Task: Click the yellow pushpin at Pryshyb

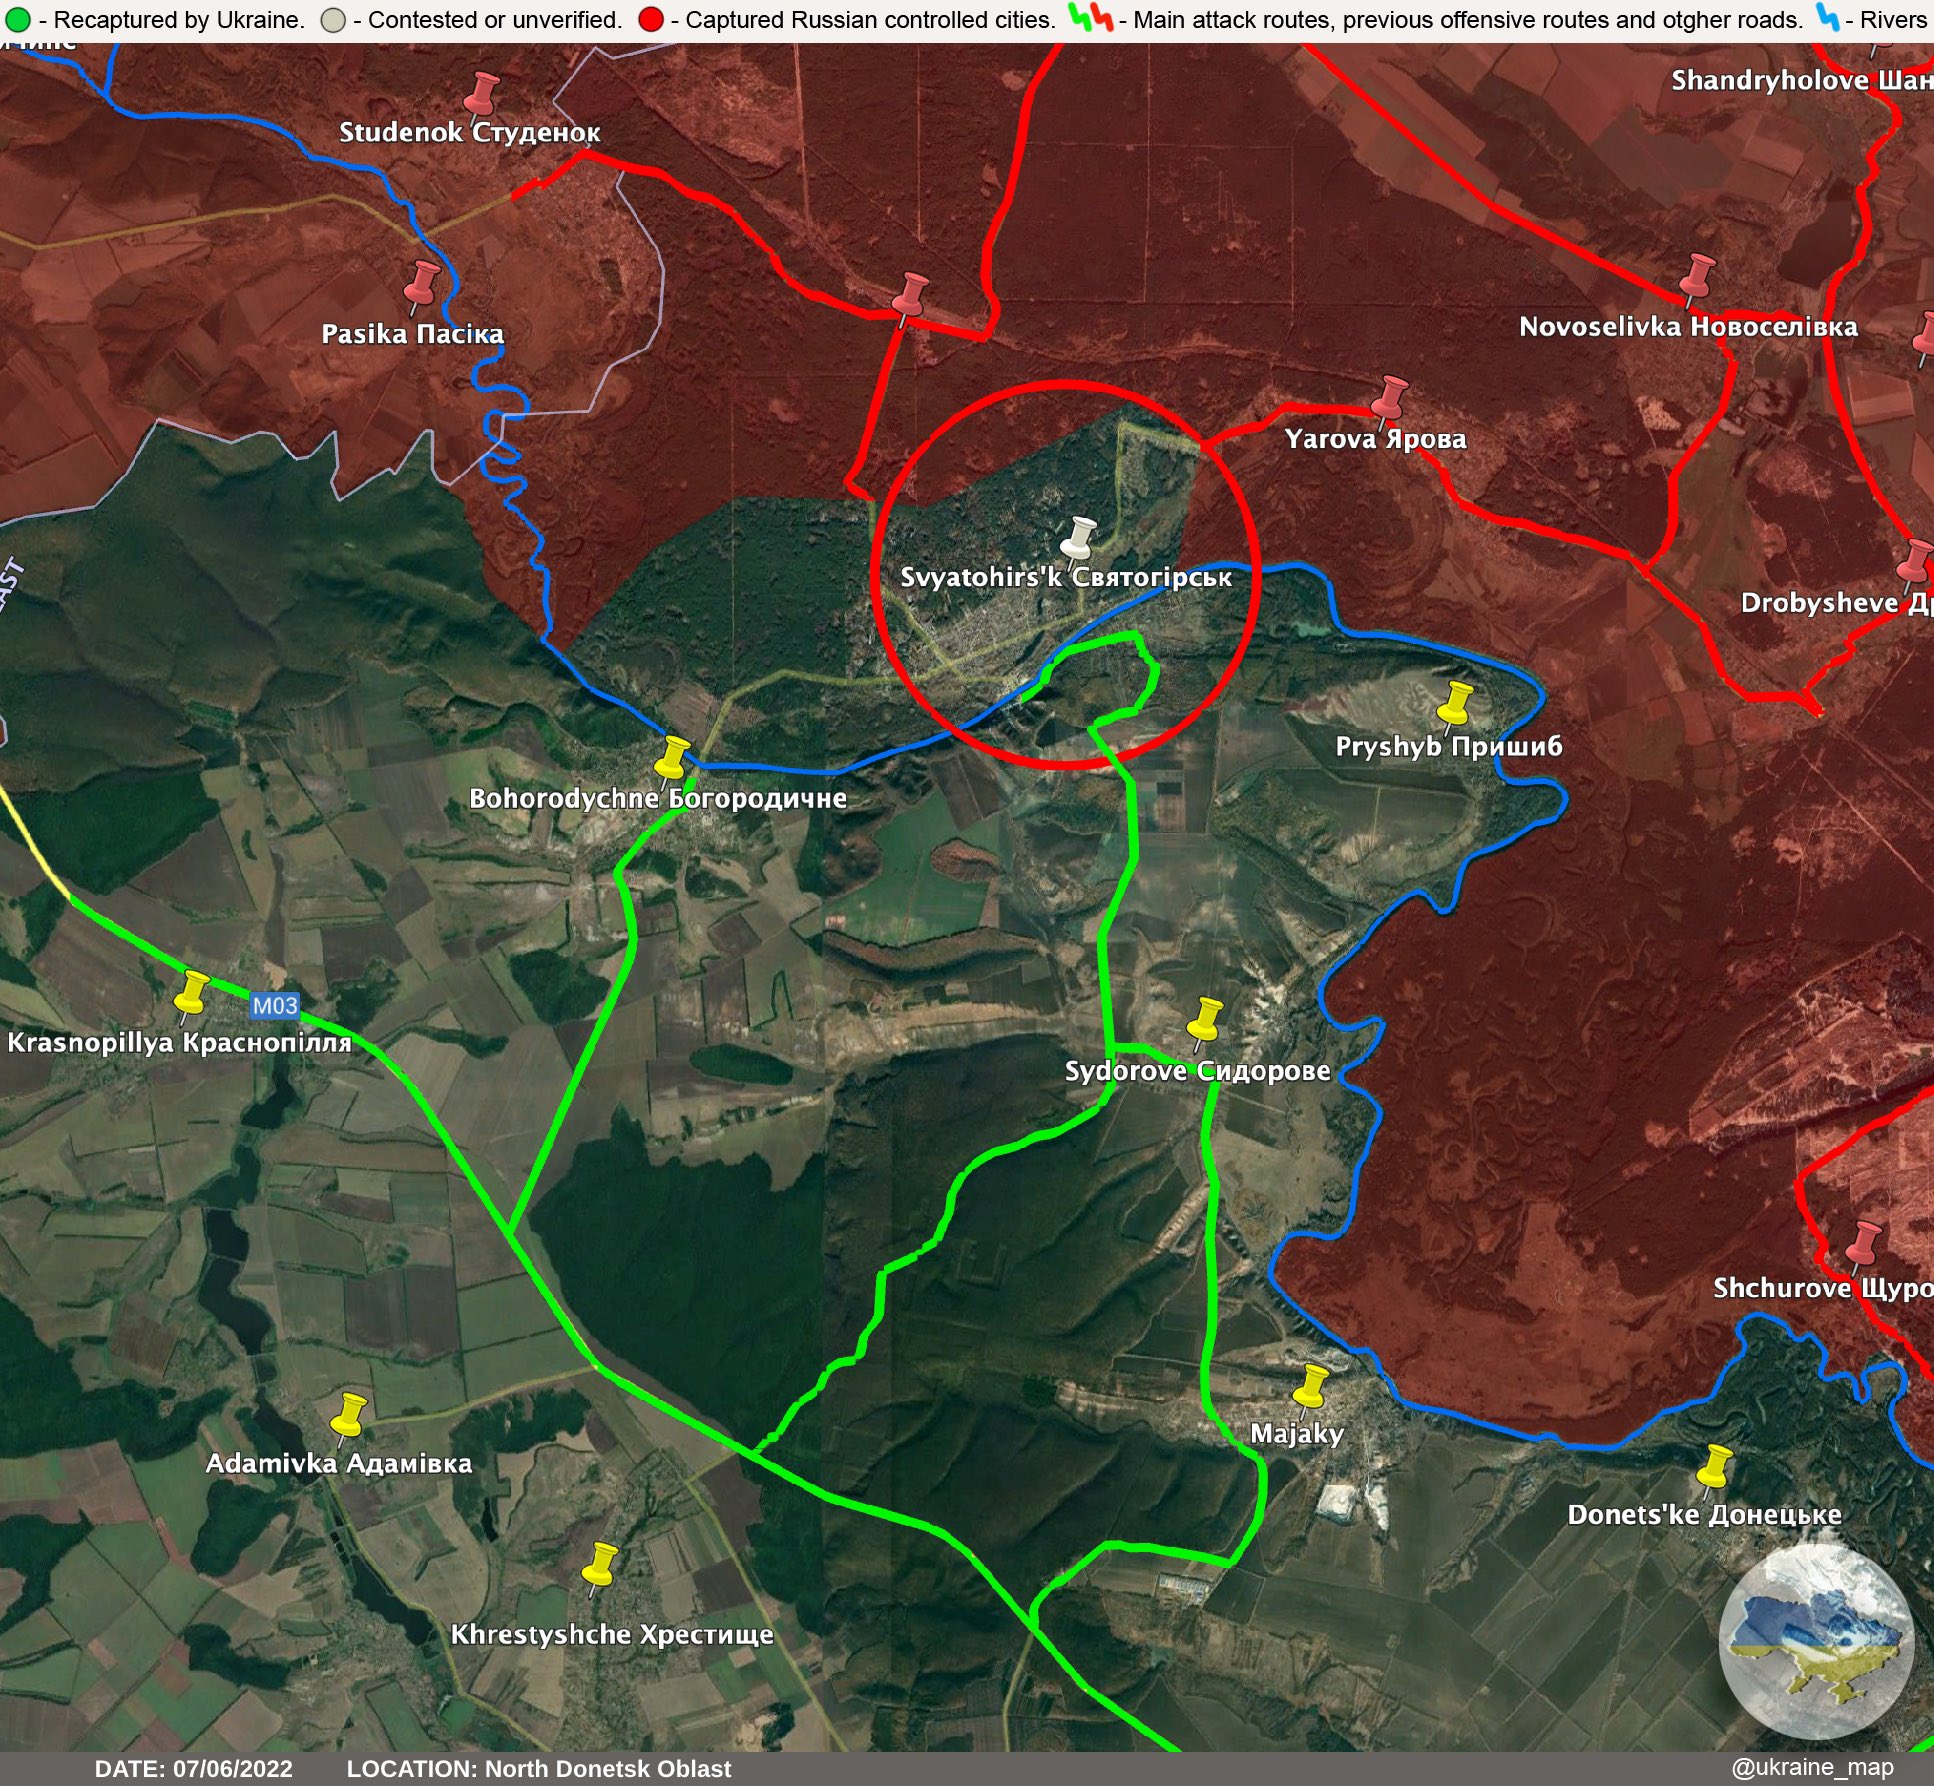Action: tap(1456, 702)
